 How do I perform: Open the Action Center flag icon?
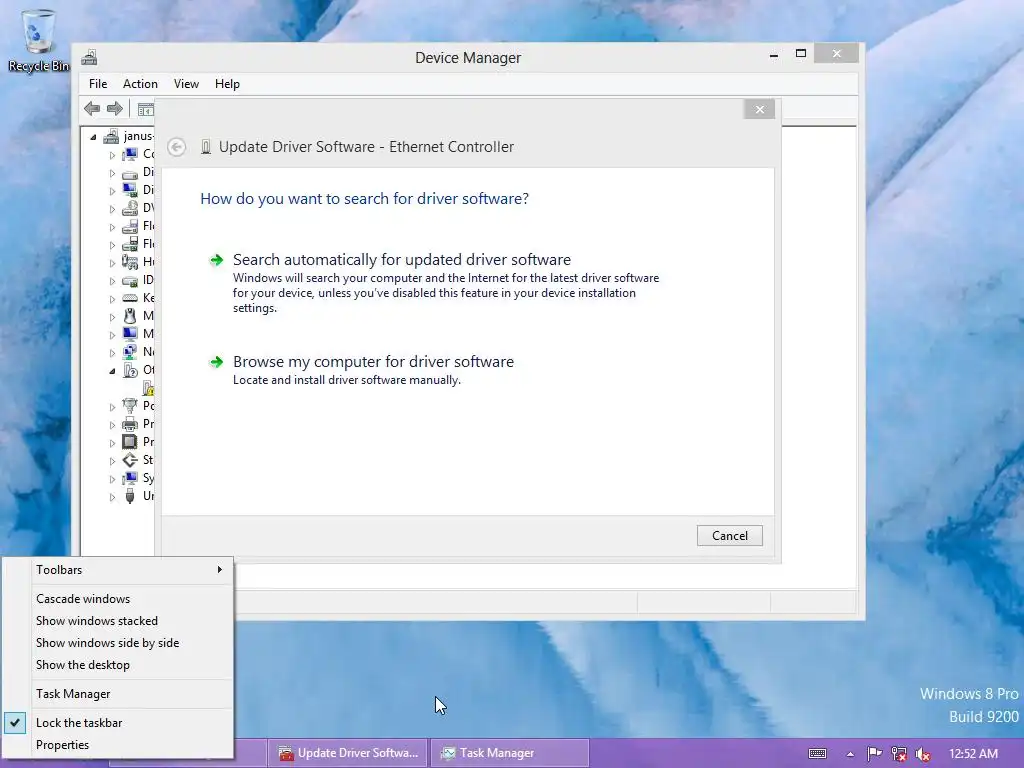pos(874,754)
